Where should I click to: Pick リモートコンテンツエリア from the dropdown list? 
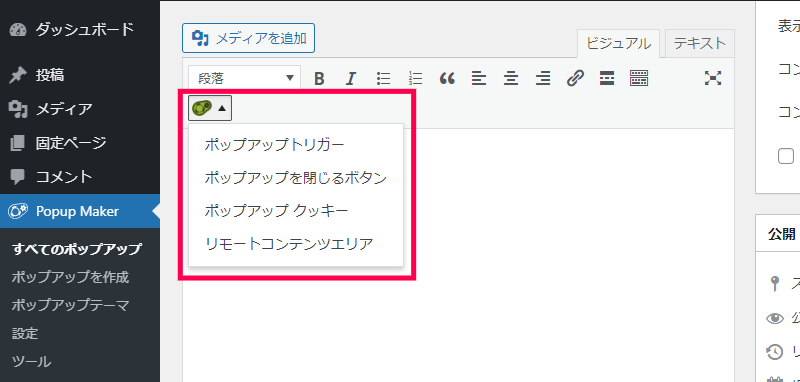(x=289, y=244)
